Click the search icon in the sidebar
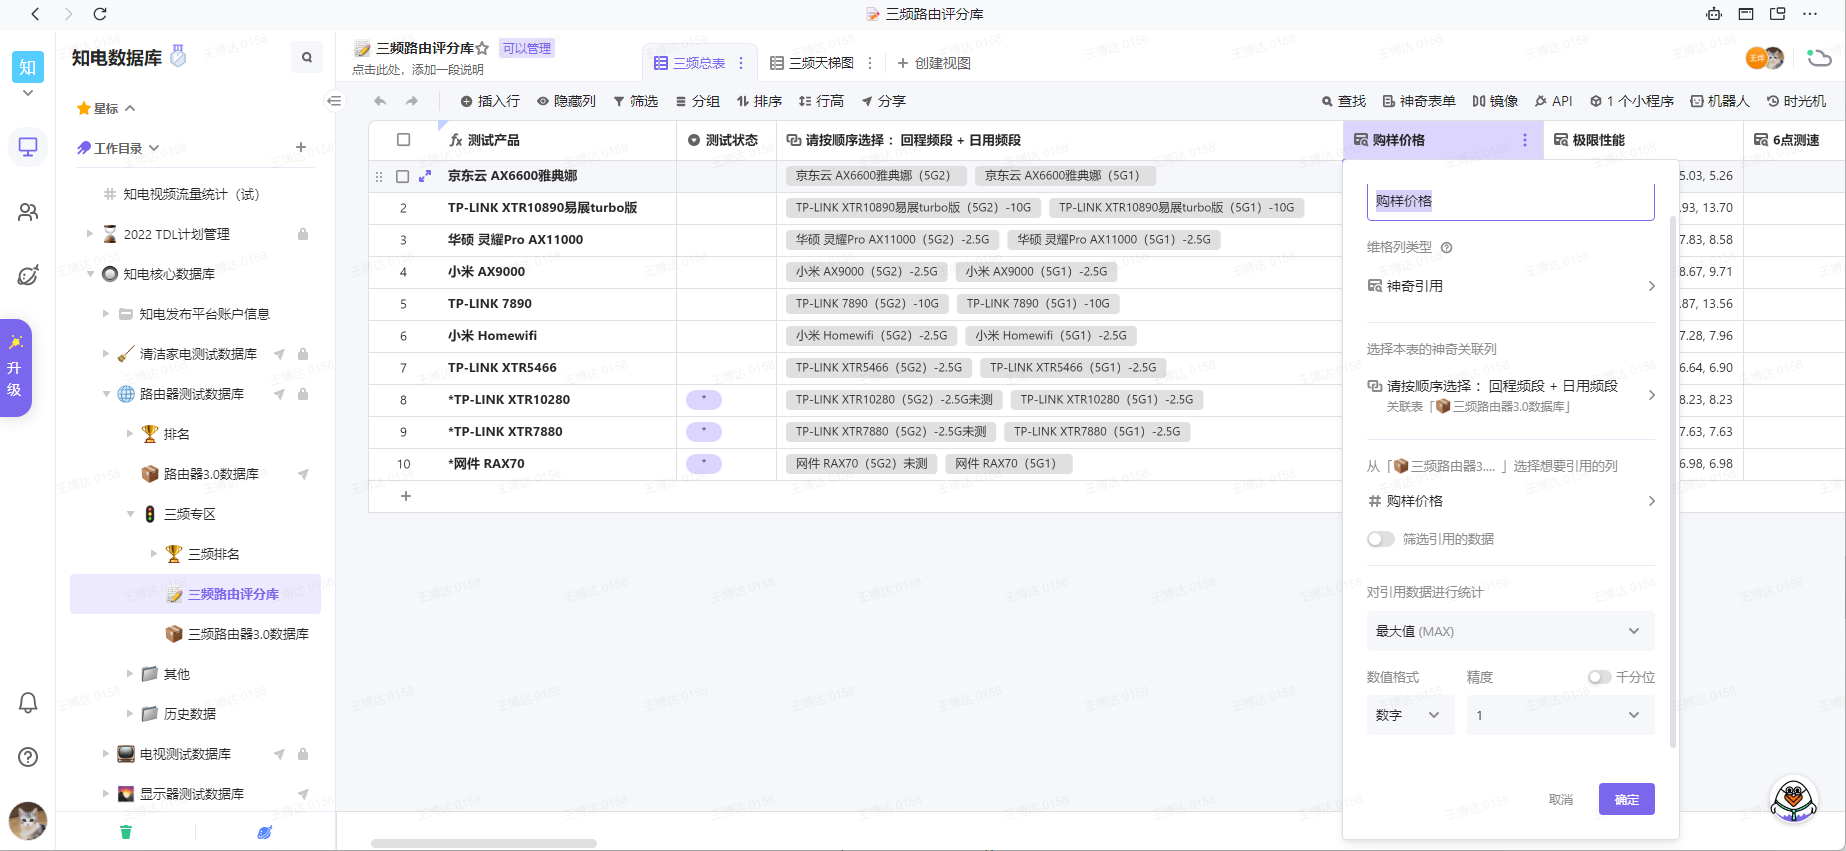 pos(307,58)
